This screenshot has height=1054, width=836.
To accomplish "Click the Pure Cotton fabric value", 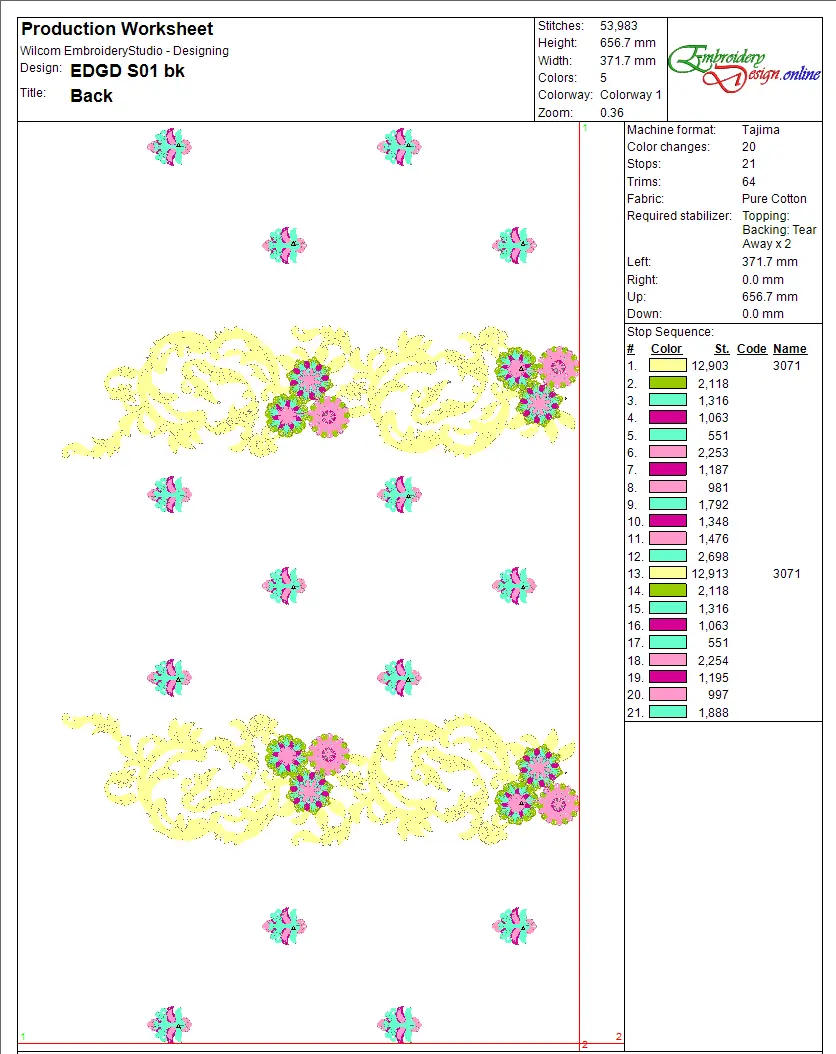I will (774, 199).
